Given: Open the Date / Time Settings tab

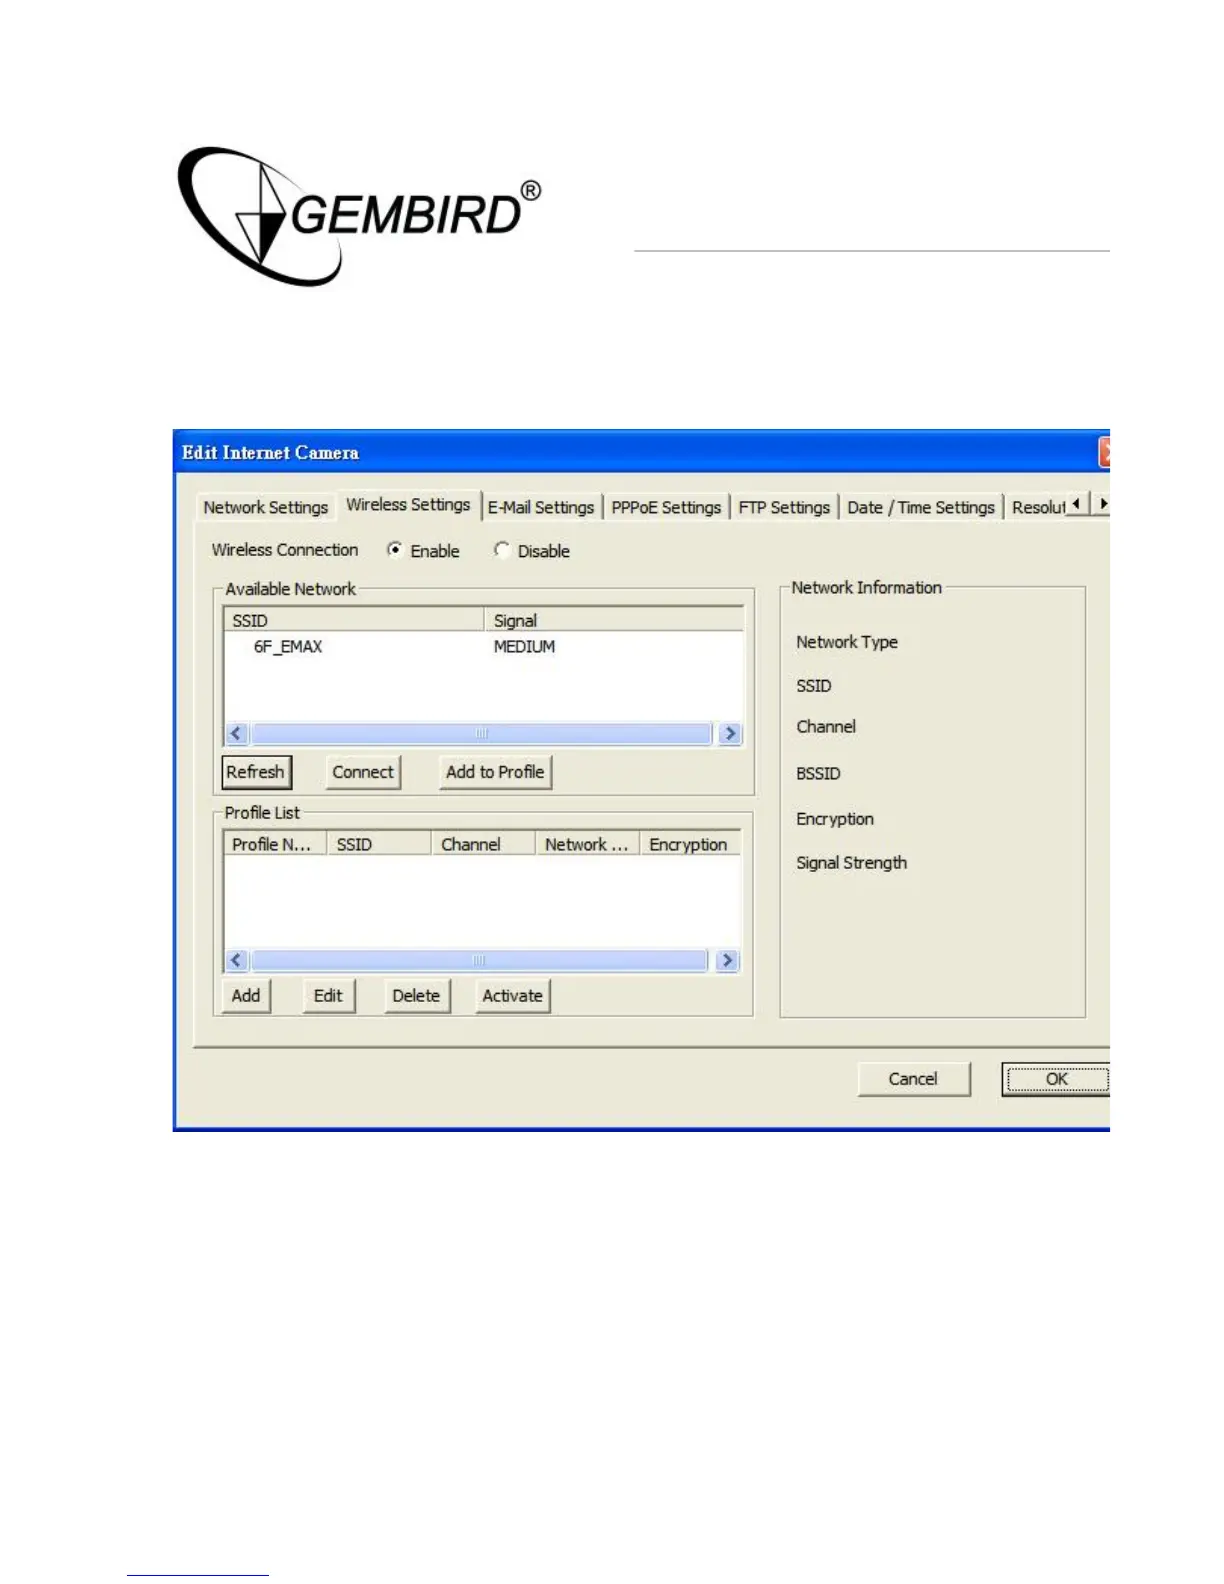Looking at the screenshot, I should (x=921, y=507).
